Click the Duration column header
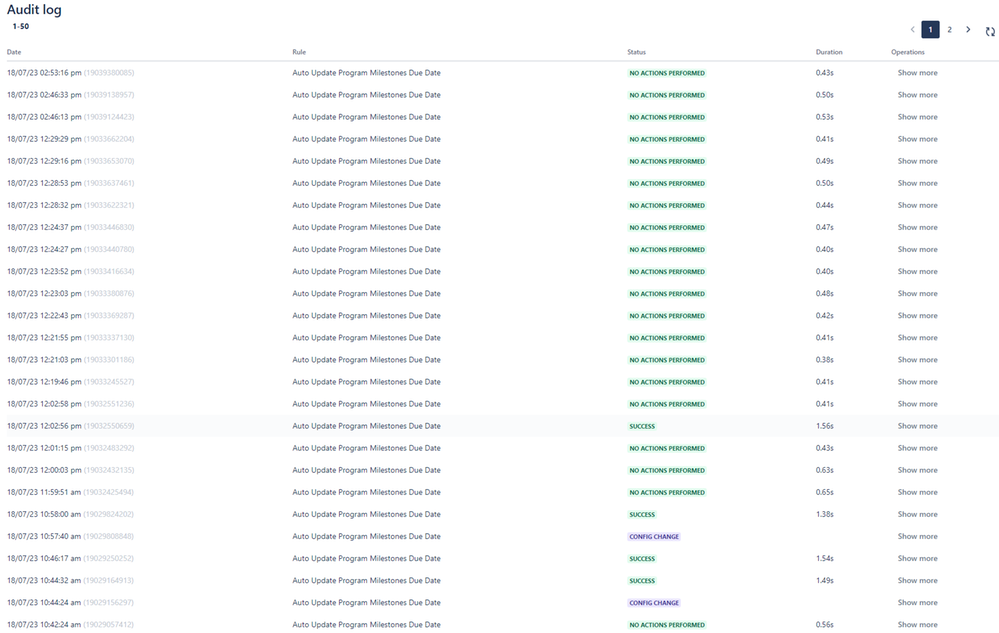The width and height of the screenshot is (999, 633). pos(829,52)
